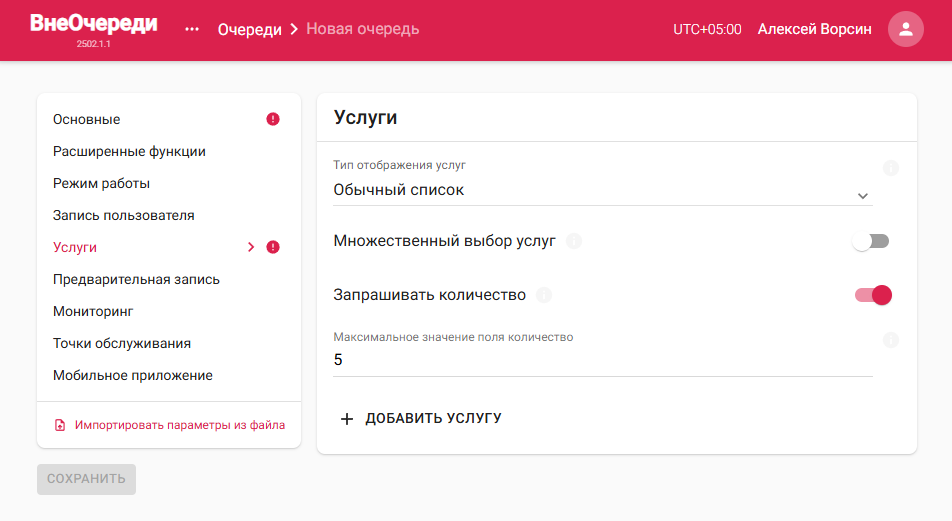Viewport: 952px width, 521px height.
Task: Click user name Алексей Ворсин
Action: [814, 29]
